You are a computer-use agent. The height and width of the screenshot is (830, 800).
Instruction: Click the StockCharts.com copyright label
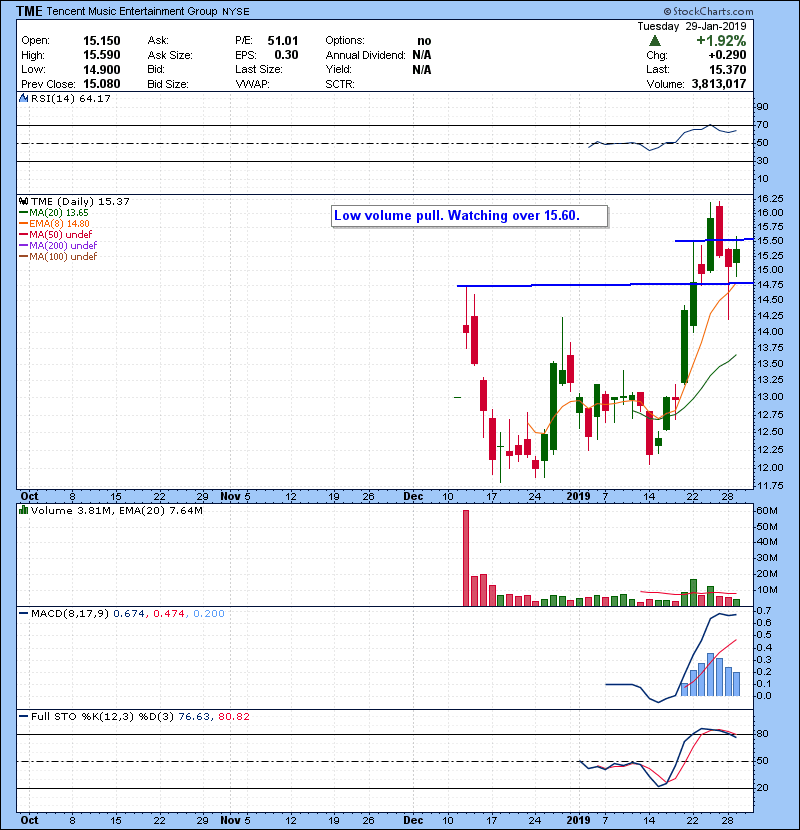[708, 11]
